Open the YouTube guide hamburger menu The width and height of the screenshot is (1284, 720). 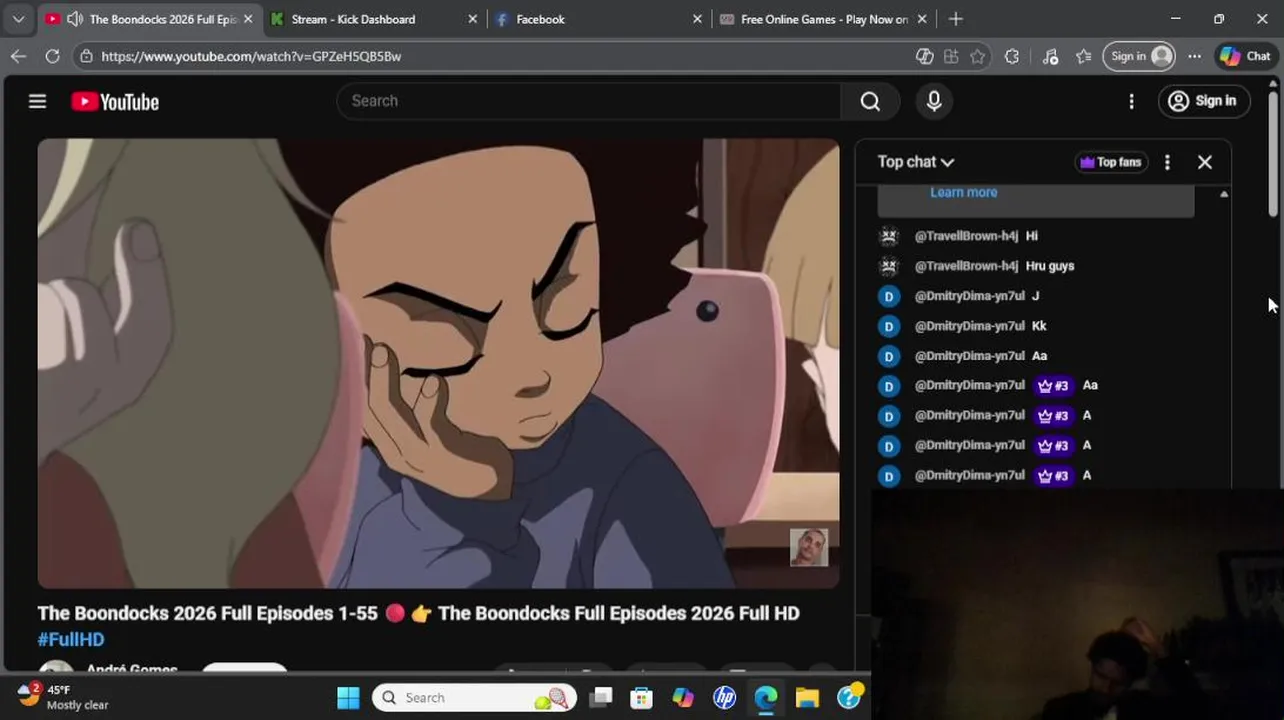pyautogui.click(x=37, y=101)
